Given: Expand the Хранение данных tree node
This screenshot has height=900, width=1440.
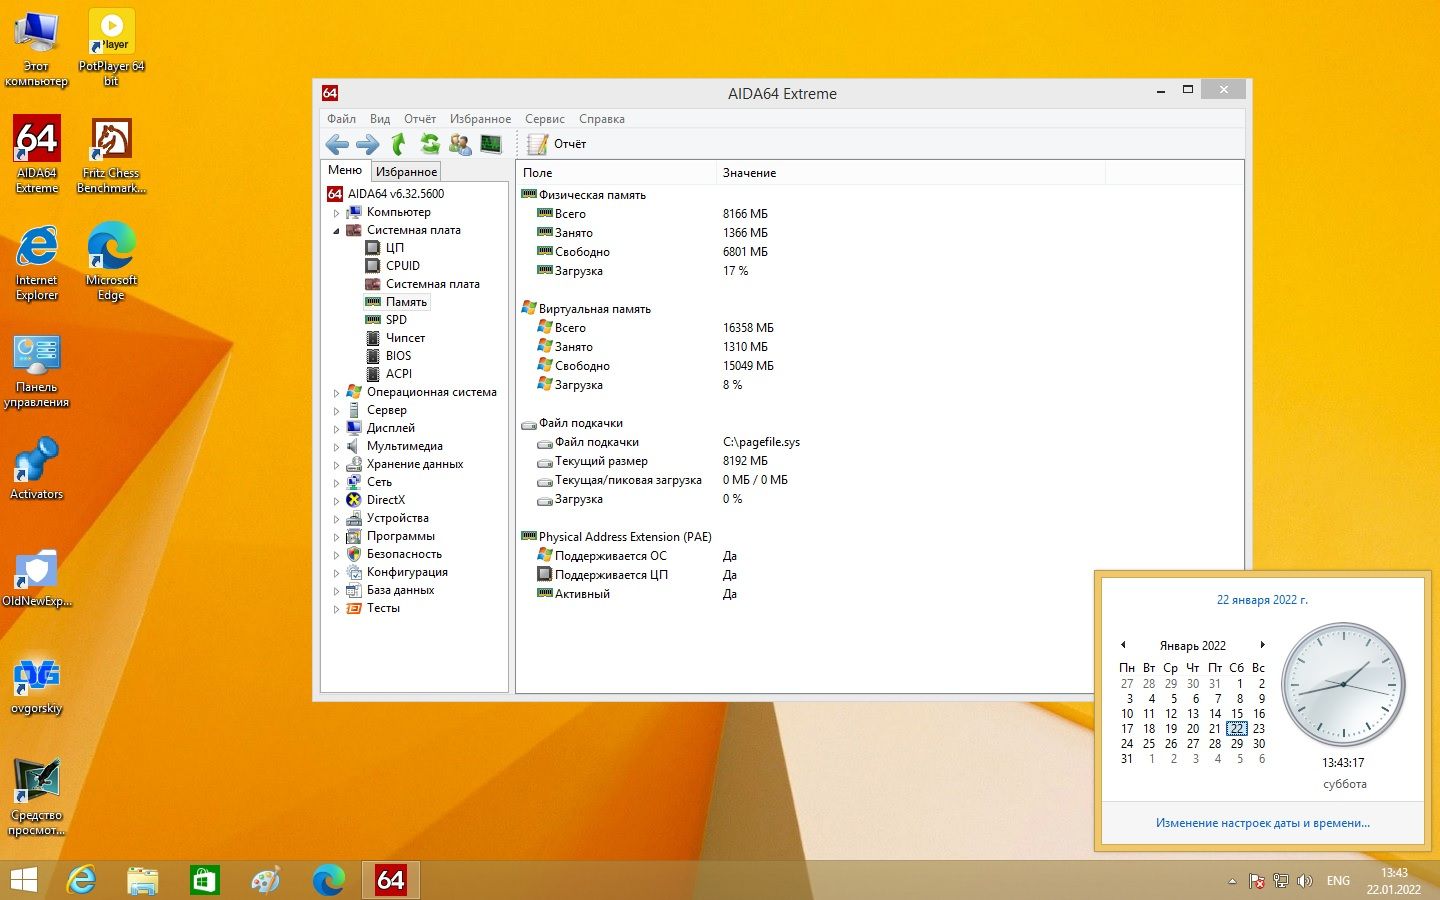Looking at the screenshot, I should [x=337, y=464].
